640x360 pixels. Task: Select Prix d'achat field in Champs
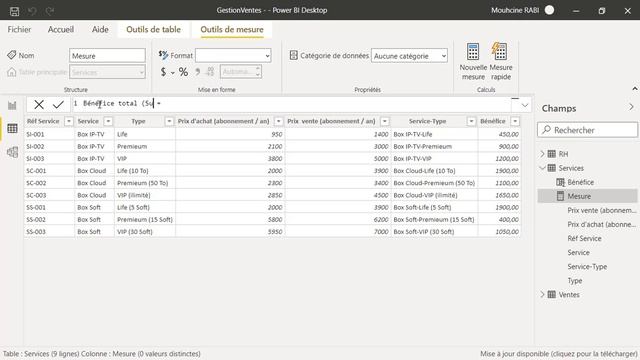[x=602, y=224]
